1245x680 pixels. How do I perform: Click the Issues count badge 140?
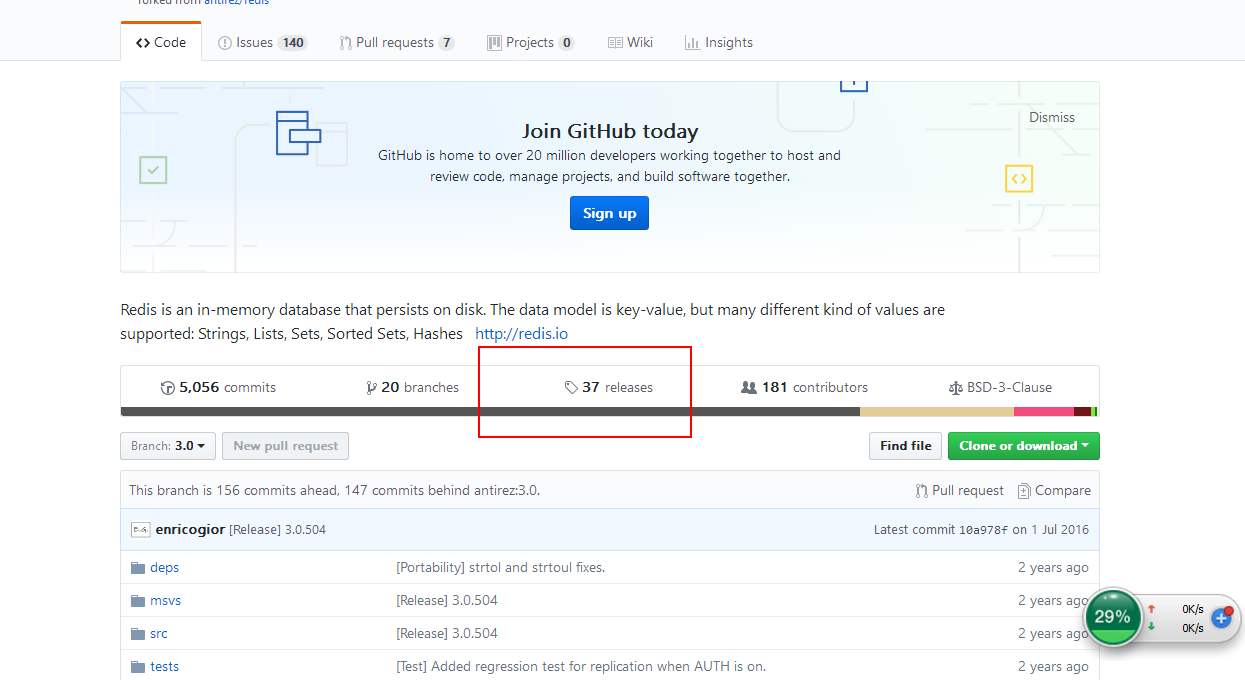[x=292, y=43]
